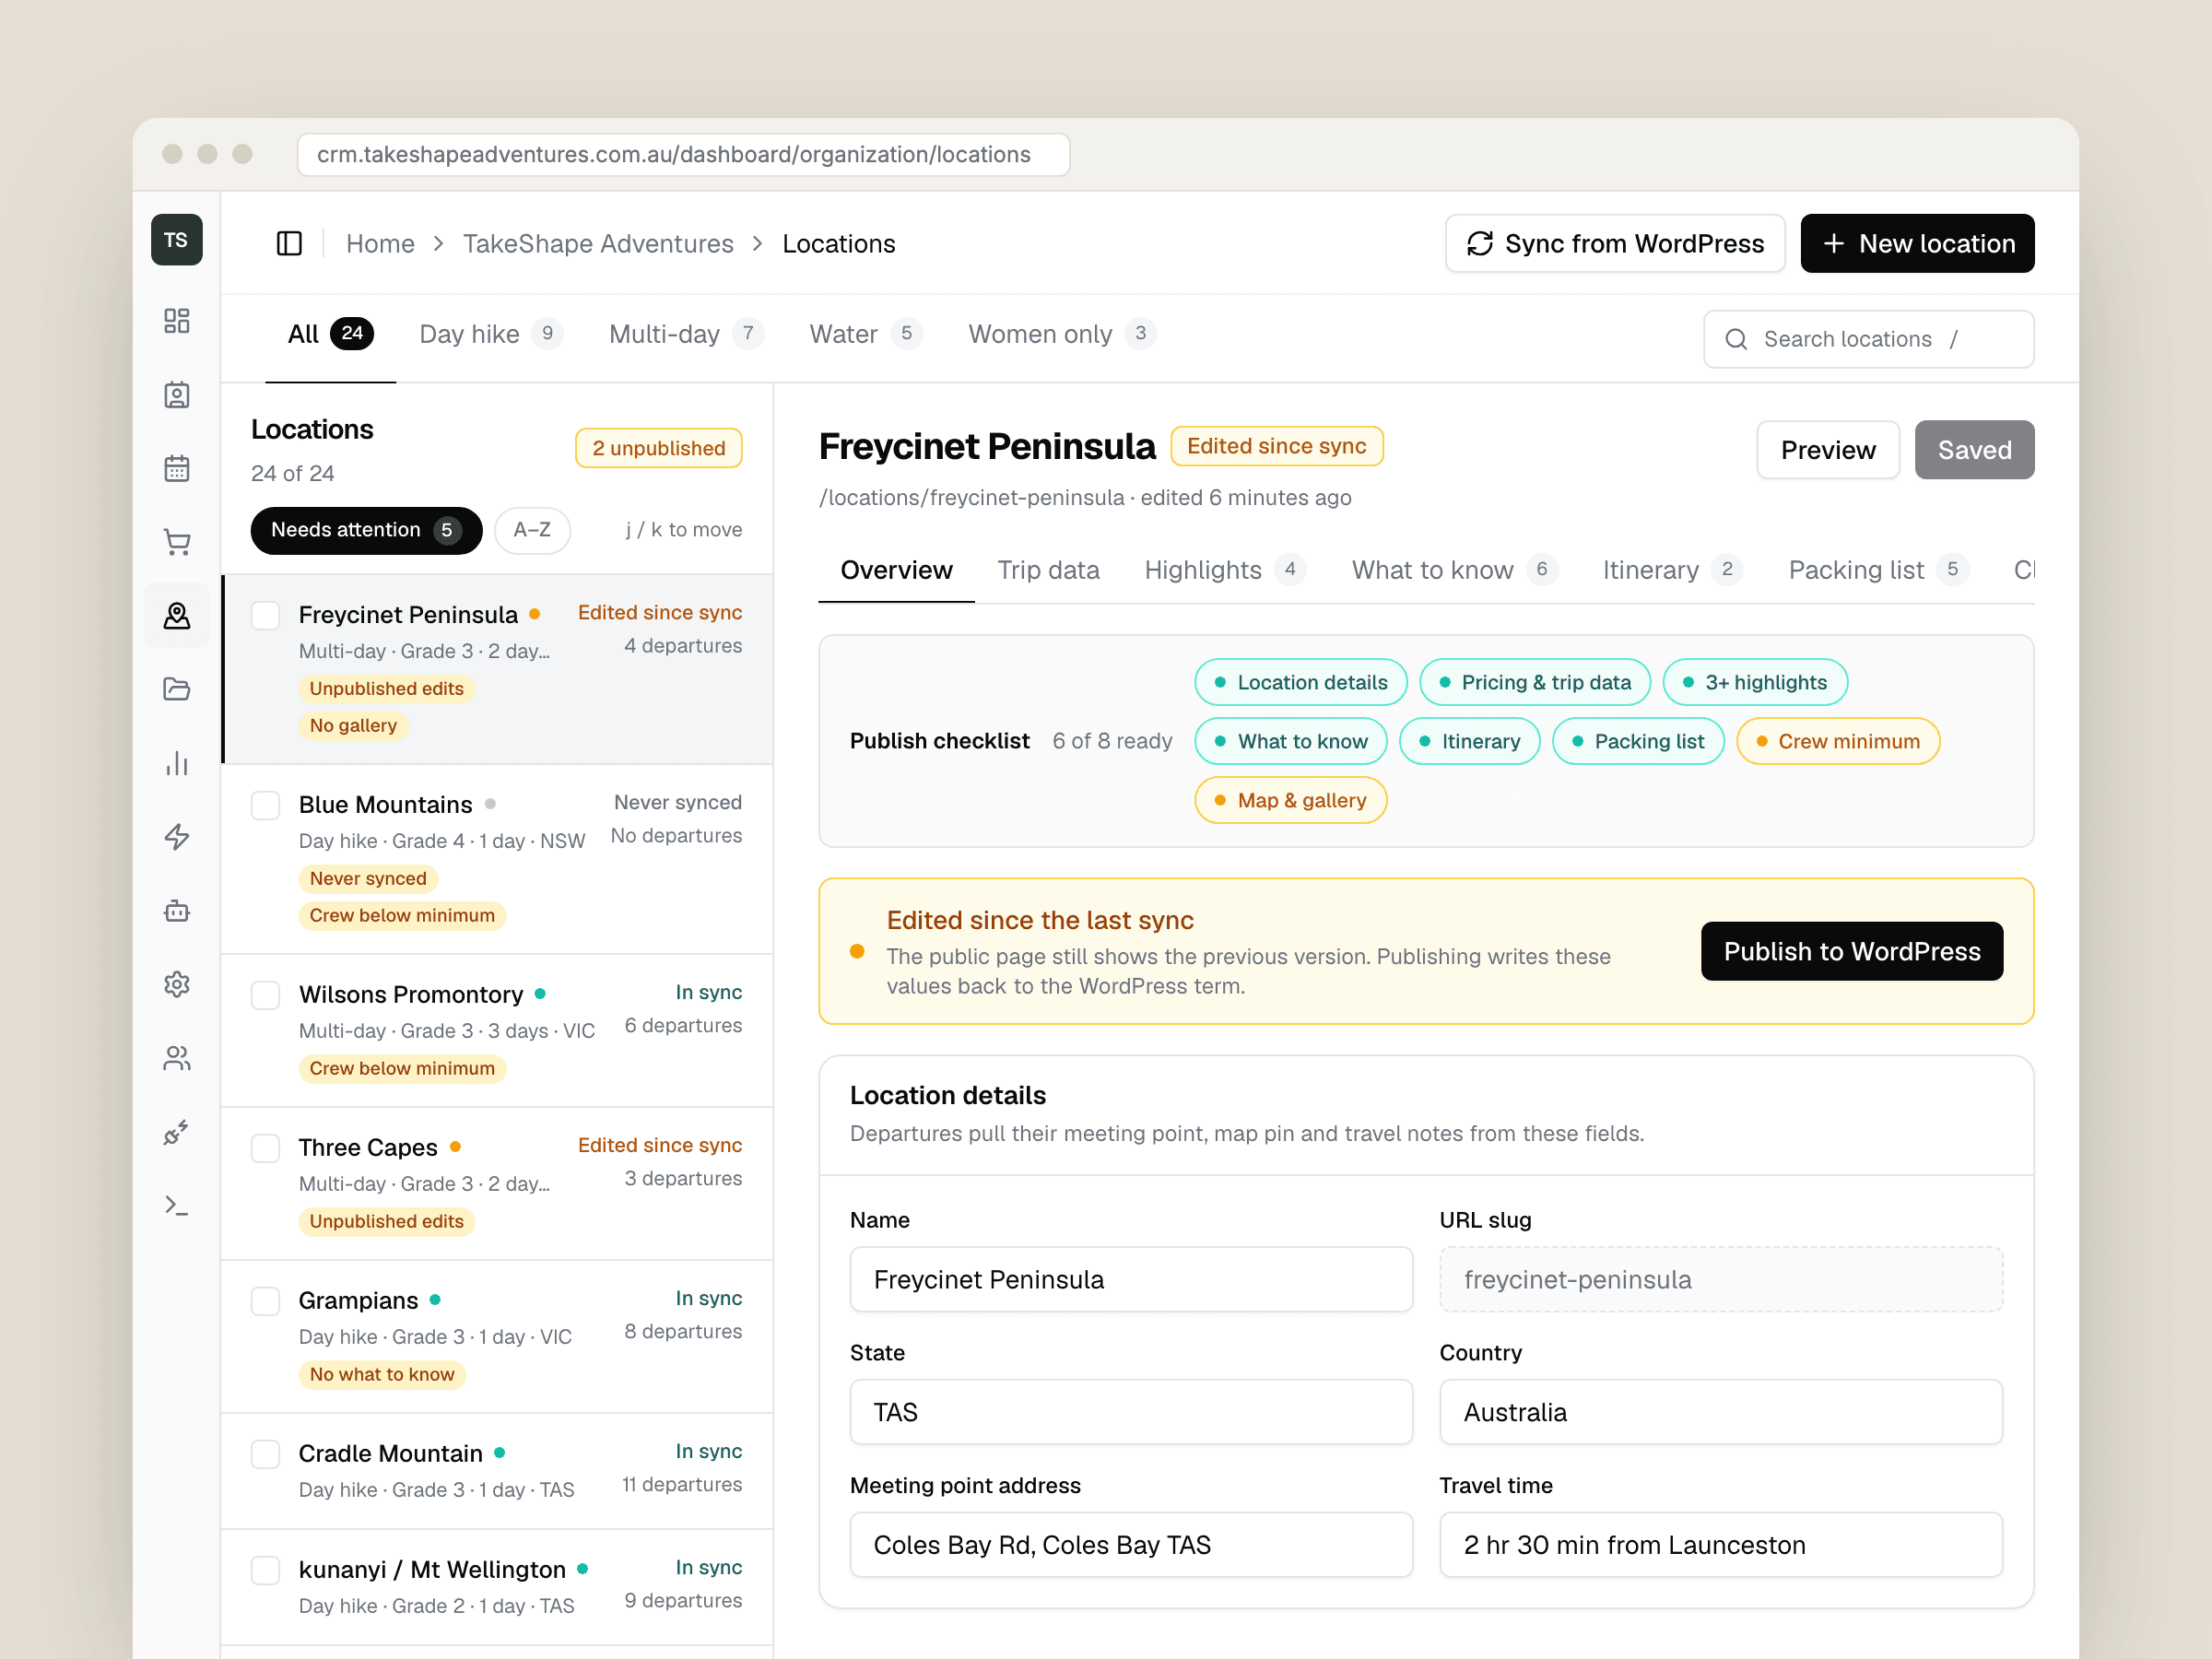This screenshot has width=2212, height=1659.
Task: Click the Home breadcrumb link
Action: (380, 243)
